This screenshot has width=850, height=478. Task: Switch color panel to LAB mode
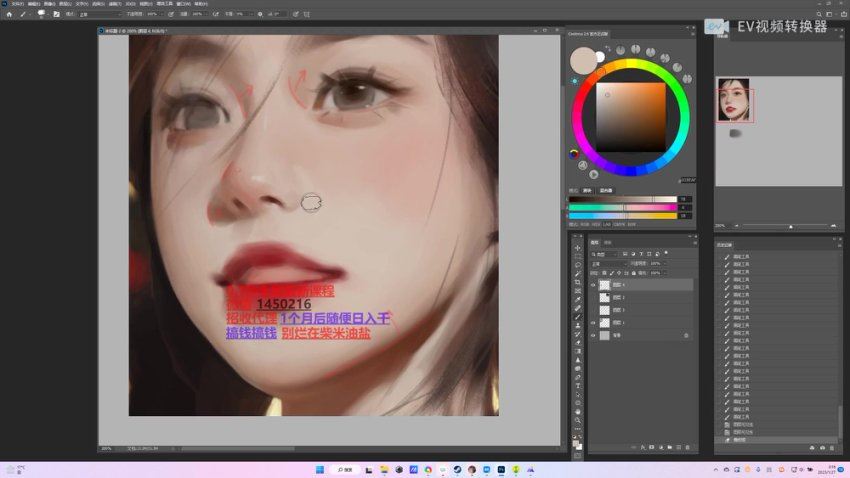tap(607, 224)
